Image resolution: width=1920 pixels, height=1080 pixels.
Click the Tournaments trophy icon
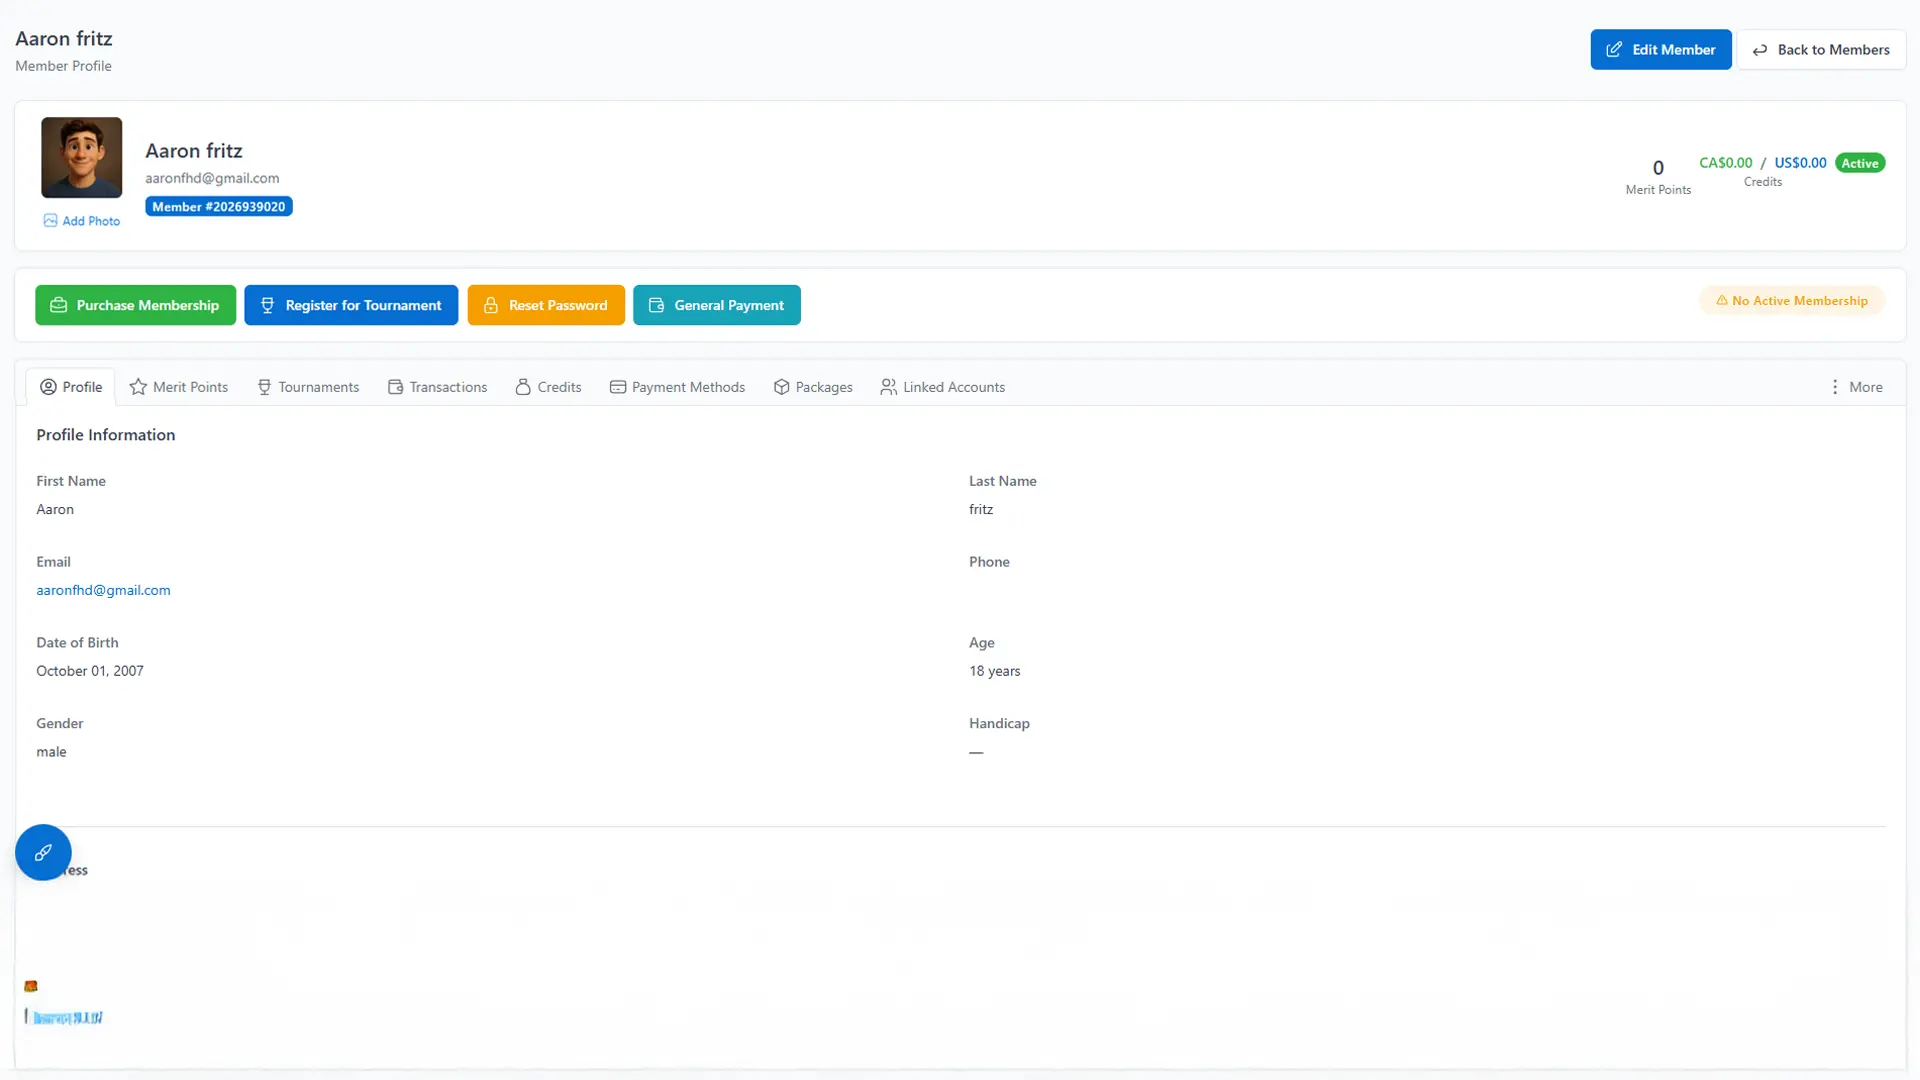pyautogui.click(x=263, y=387)
